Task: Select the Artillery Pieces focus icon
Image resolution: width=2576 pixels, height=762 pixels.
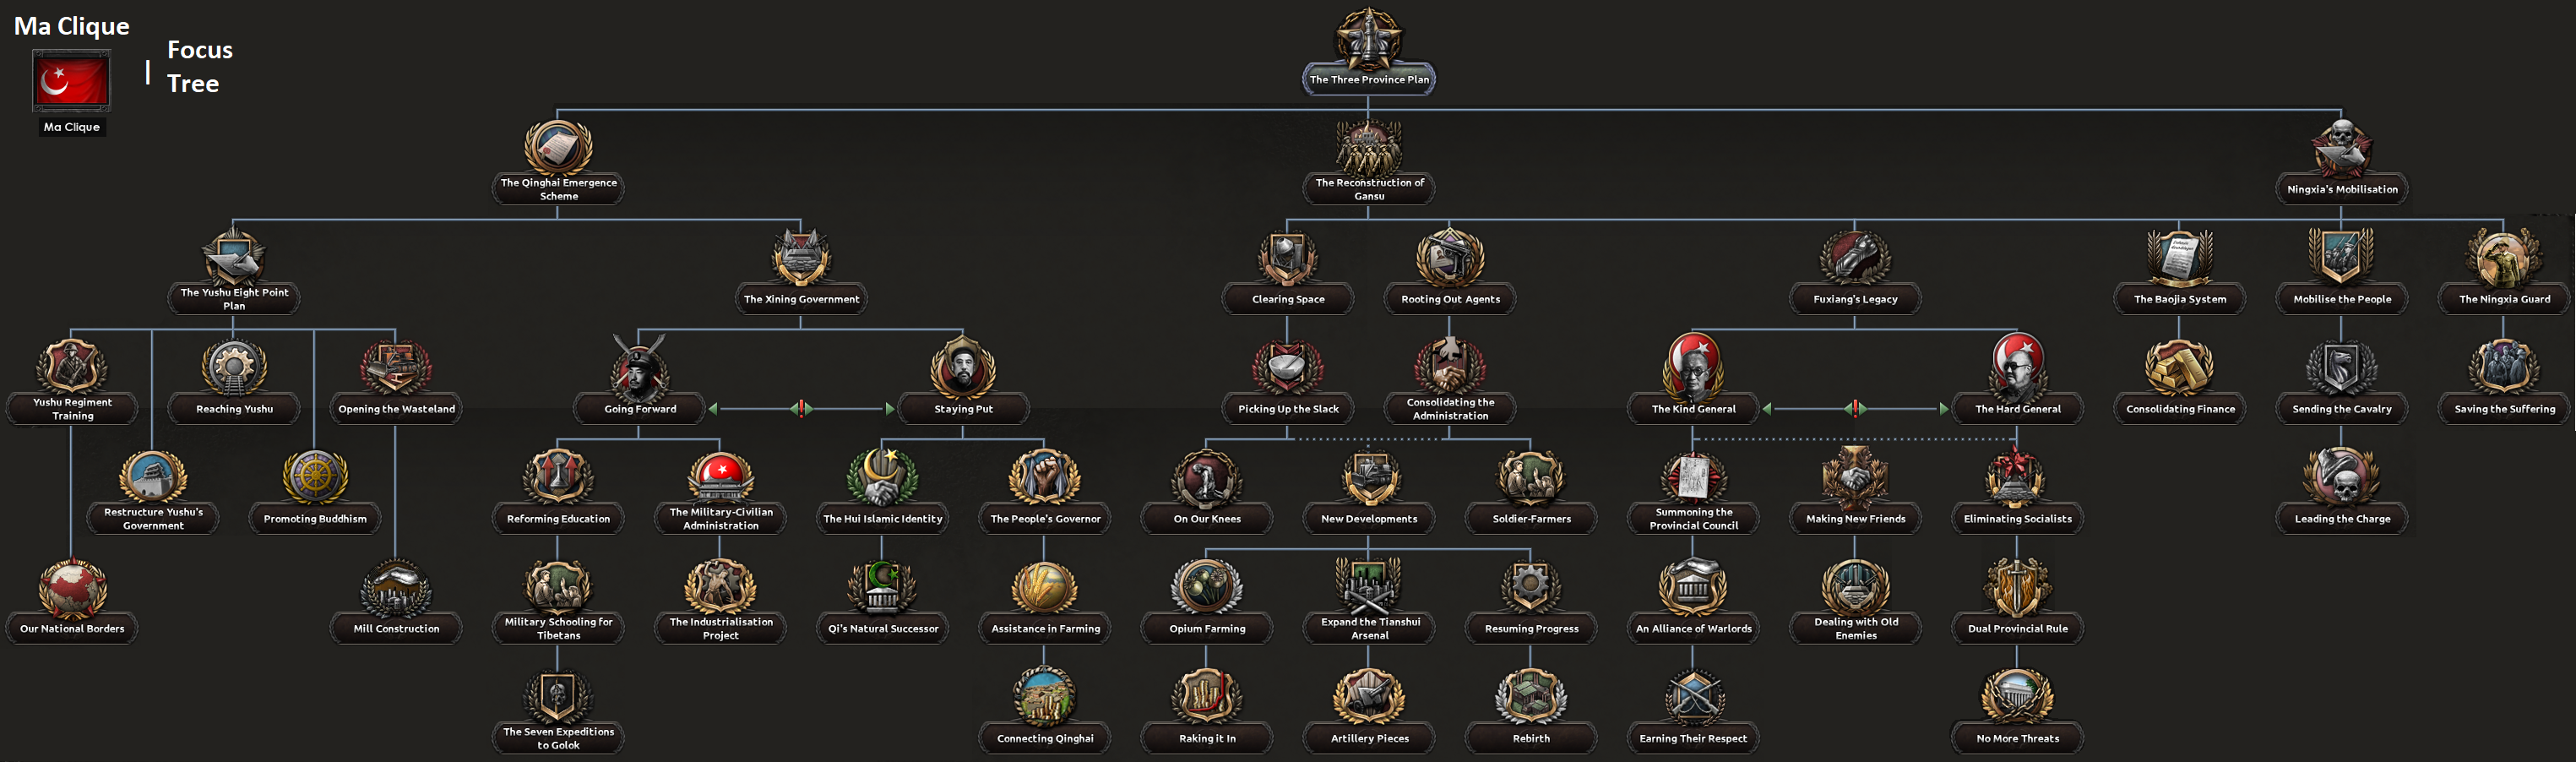Action: (1369, 698)
